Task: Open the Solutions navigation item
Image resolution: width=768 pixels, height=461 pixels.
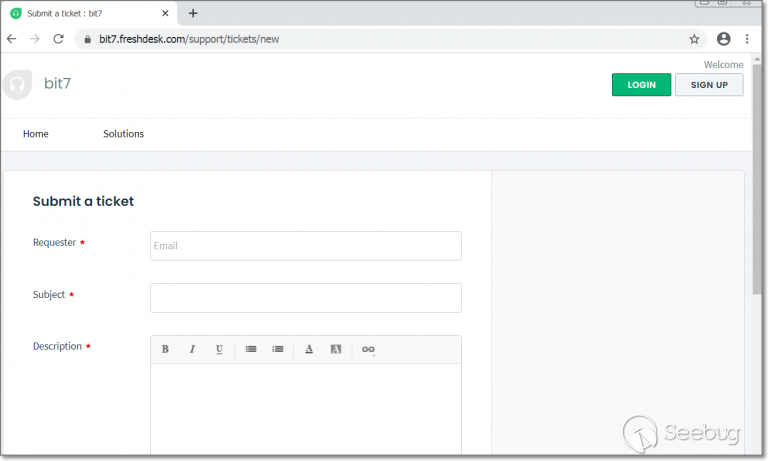Action: 123,134
